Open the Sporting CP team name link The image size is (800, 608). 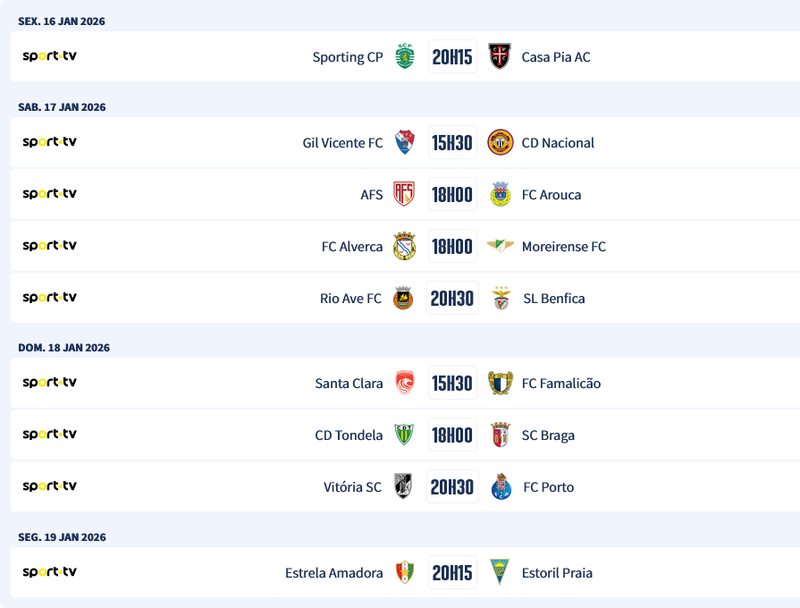pos(347,57)
